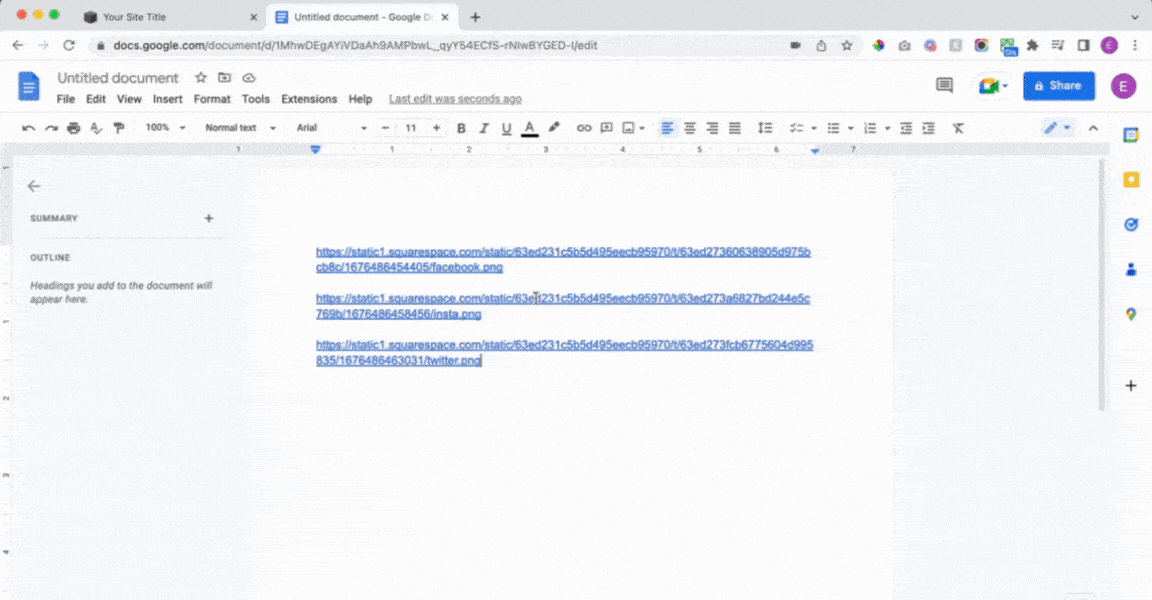
Task: Toggle bold formatting
Action: [461, 129]
